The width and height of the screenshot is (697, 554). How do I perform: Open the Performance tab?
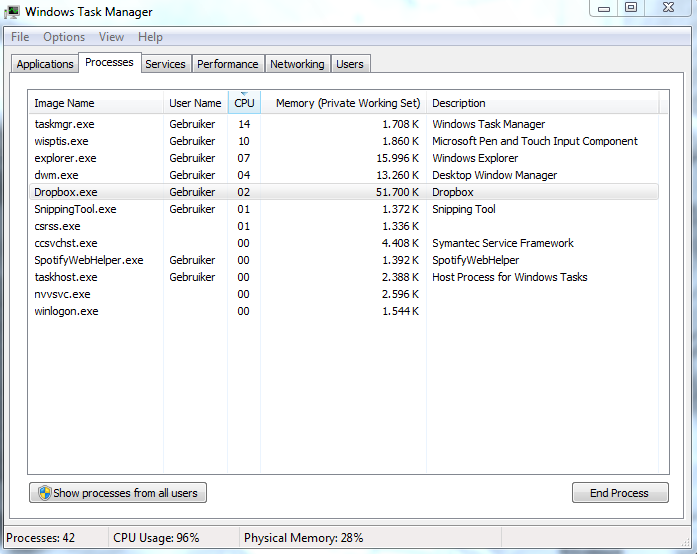tap(228, 64)
